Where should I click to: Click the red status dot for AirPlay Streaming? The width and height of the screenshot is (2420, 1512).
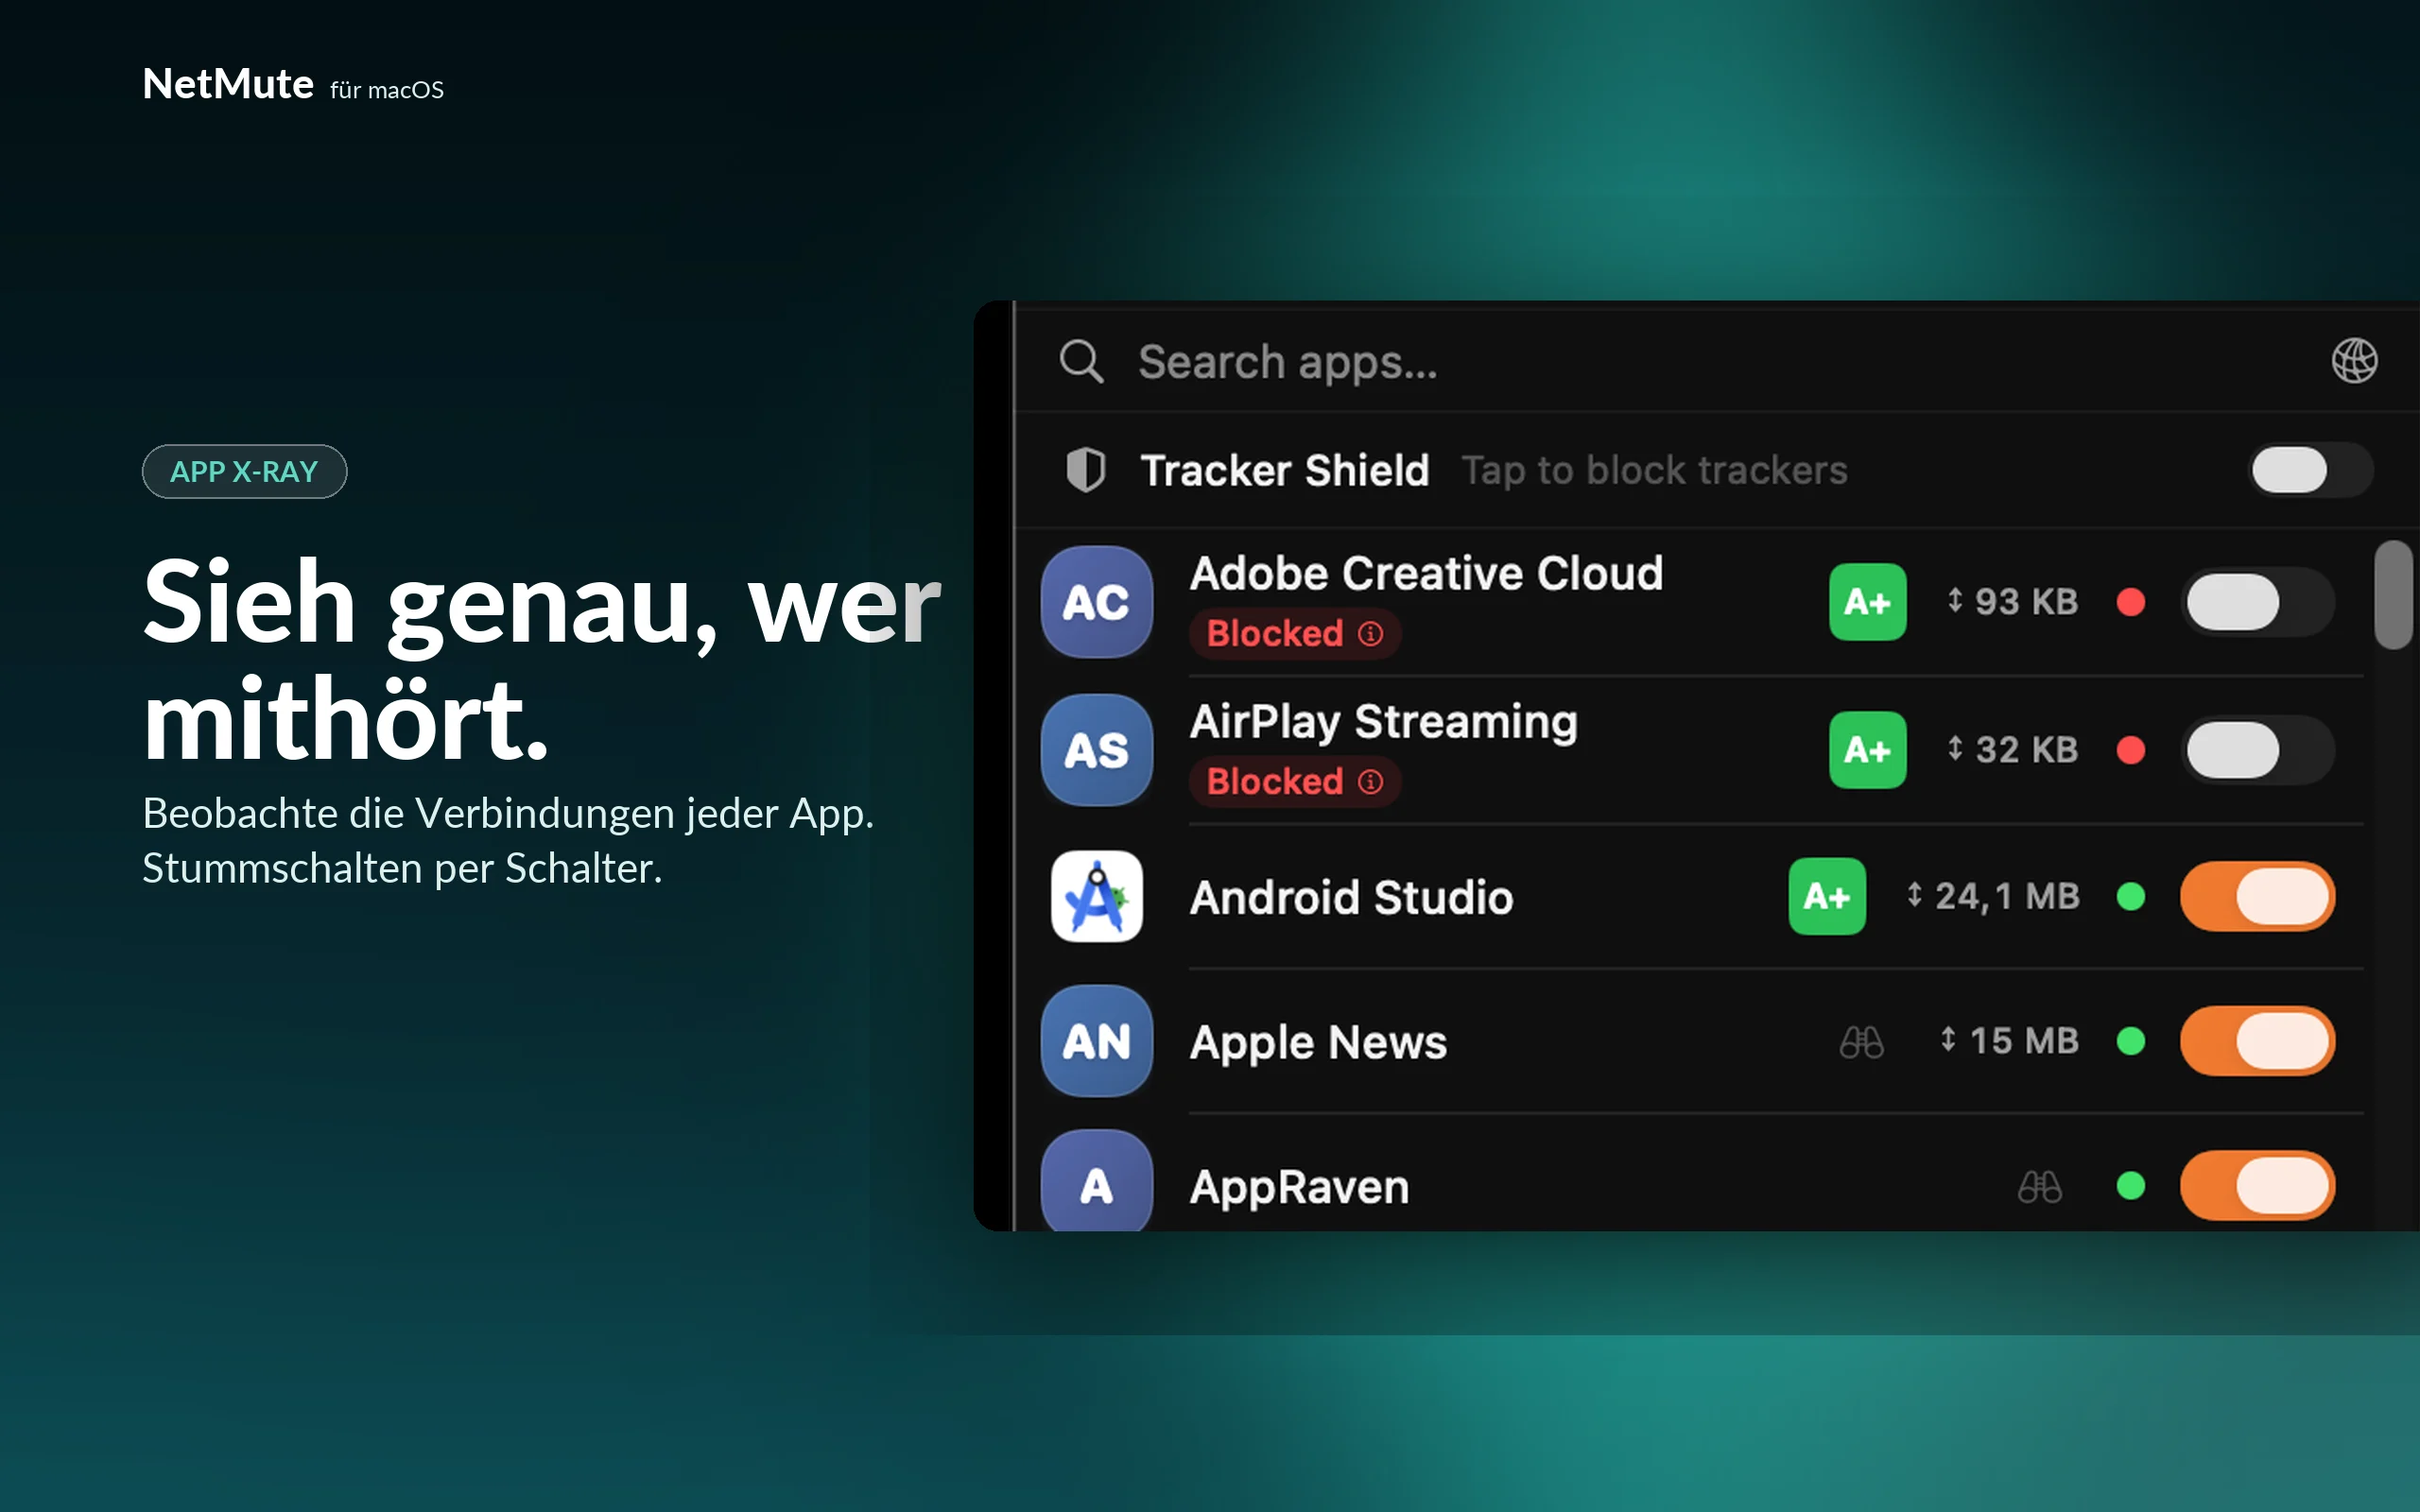pos(2131,750)
